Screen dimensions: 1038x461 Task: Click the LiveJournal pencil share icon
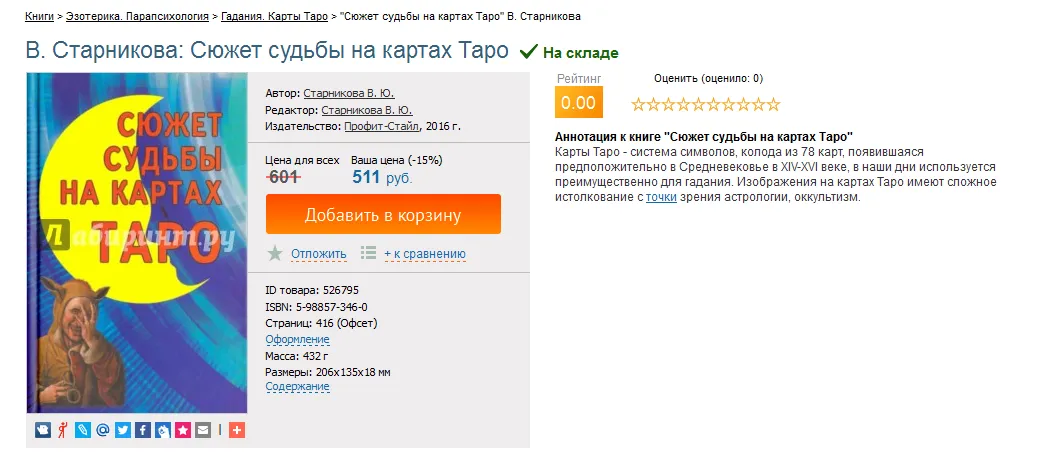[x=83, y=430]
